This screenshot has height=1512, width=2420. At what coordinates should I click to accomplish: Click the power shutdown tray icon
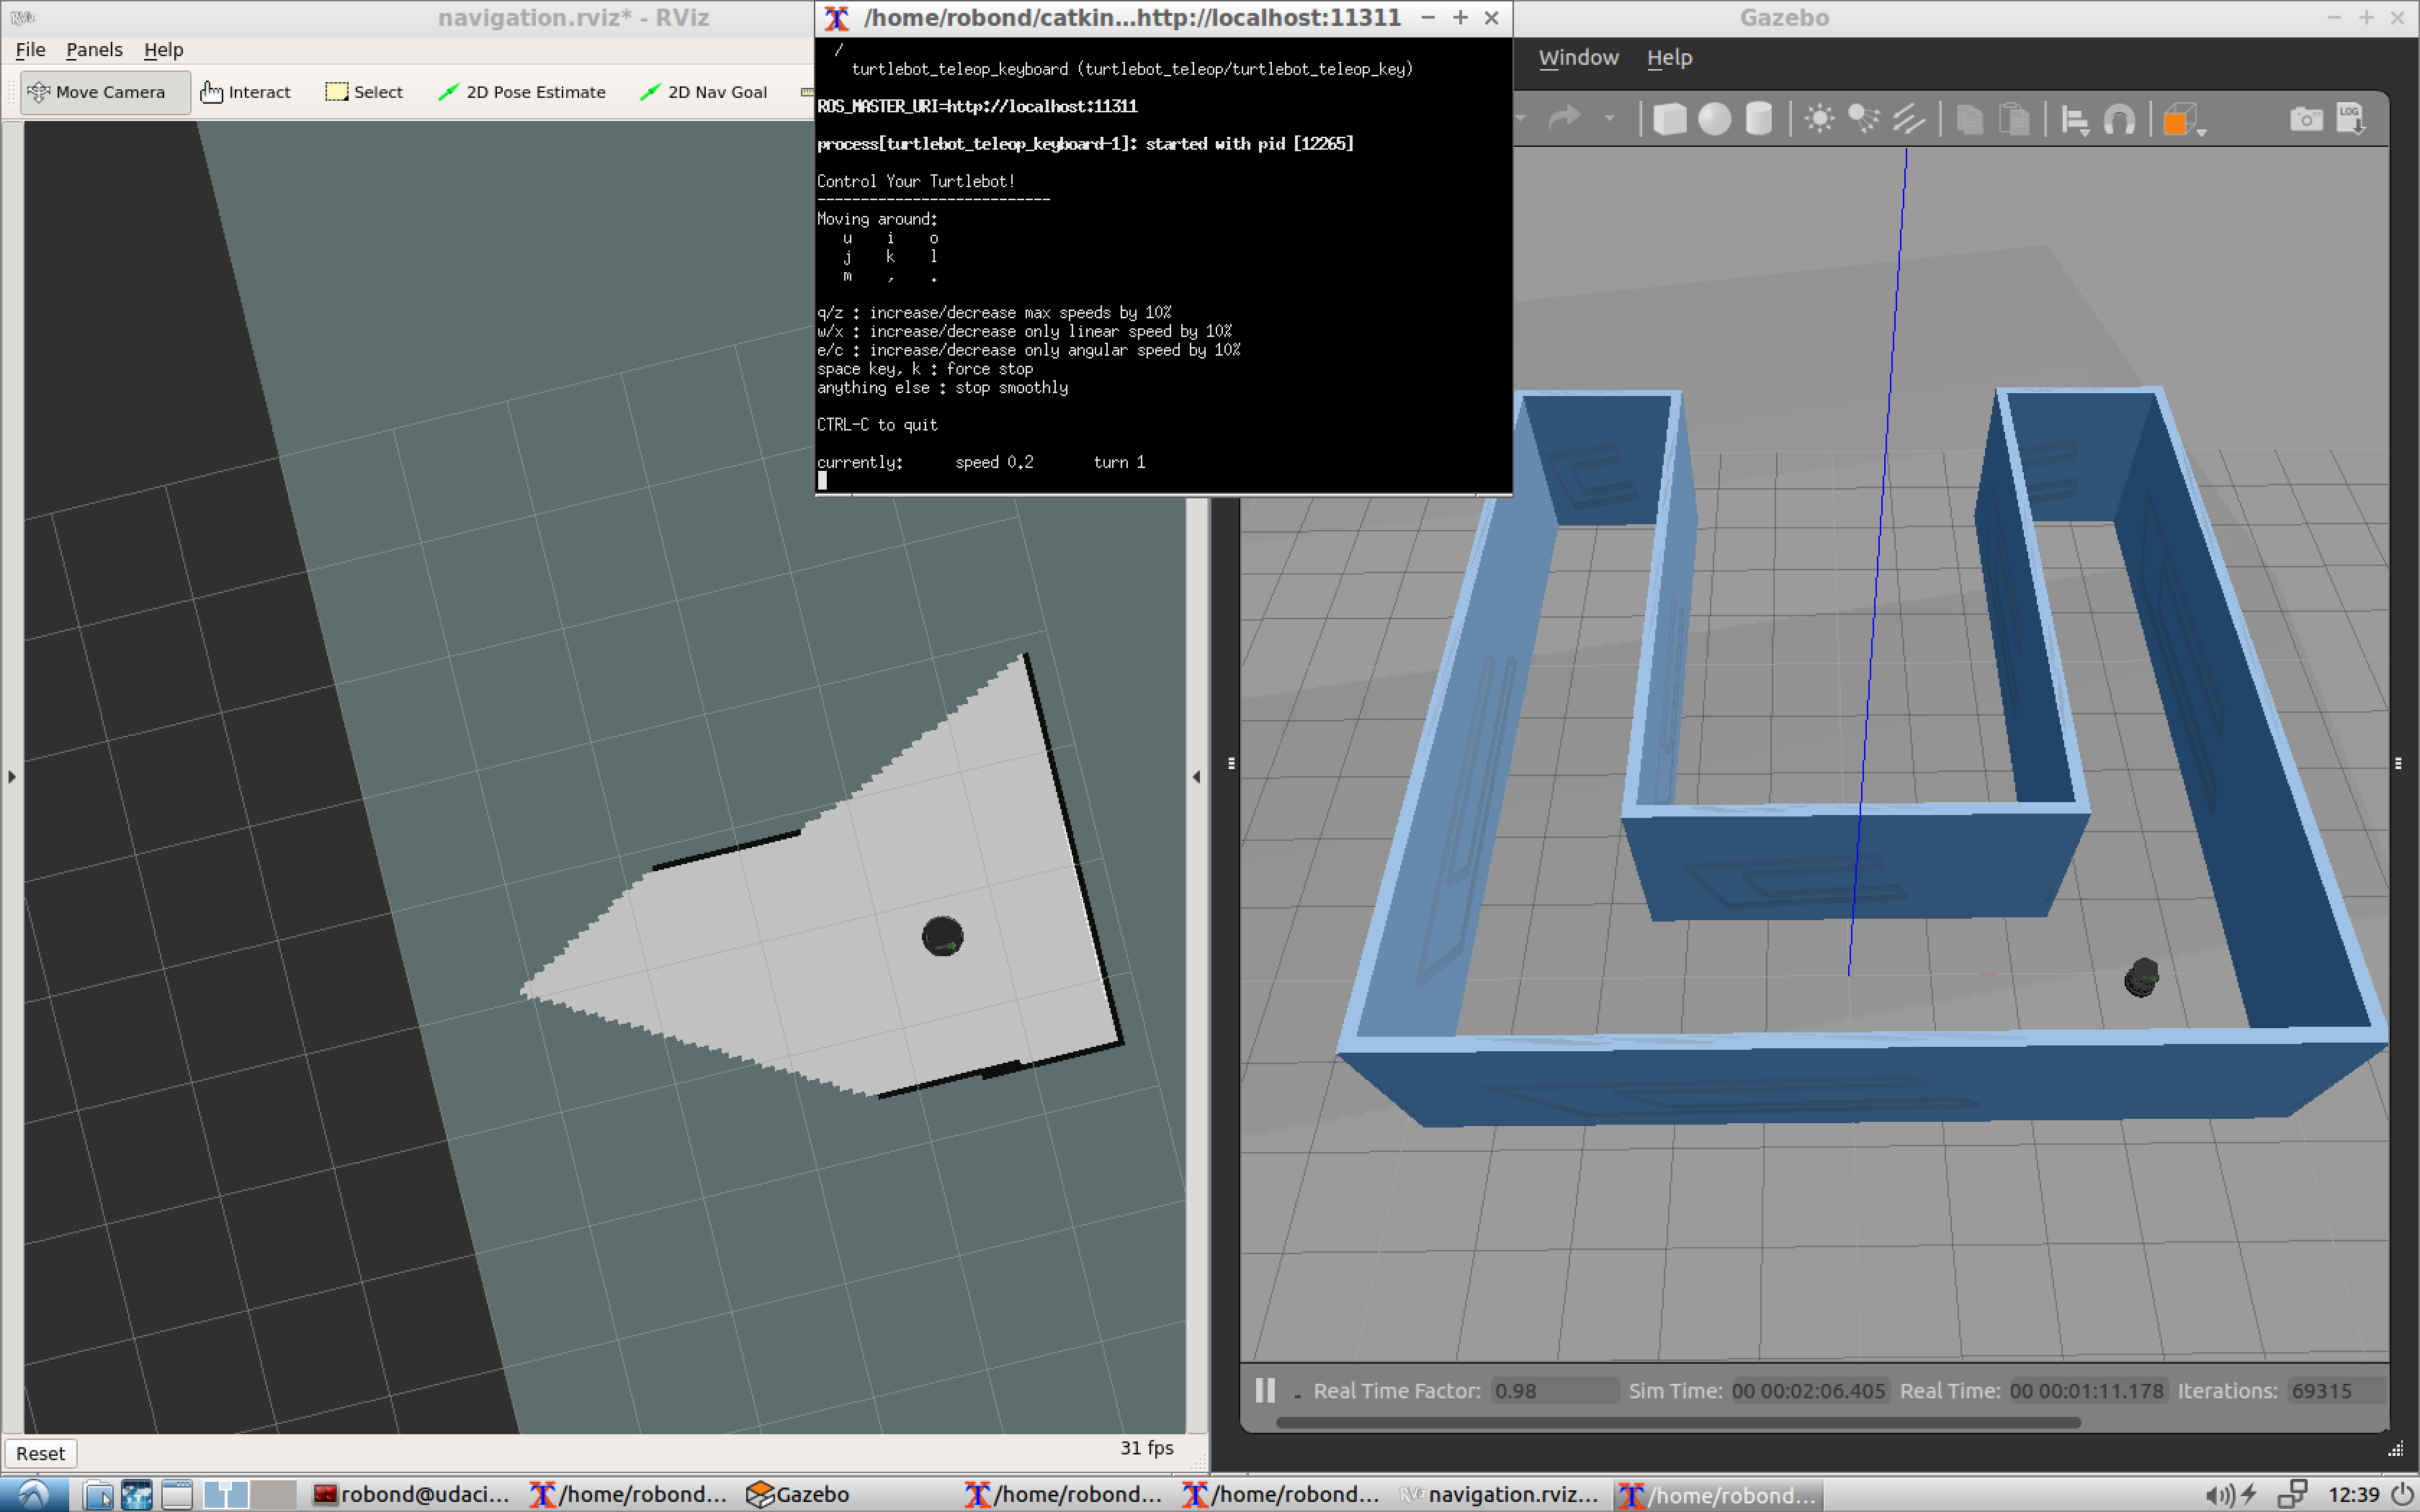pos(2402,1495)
